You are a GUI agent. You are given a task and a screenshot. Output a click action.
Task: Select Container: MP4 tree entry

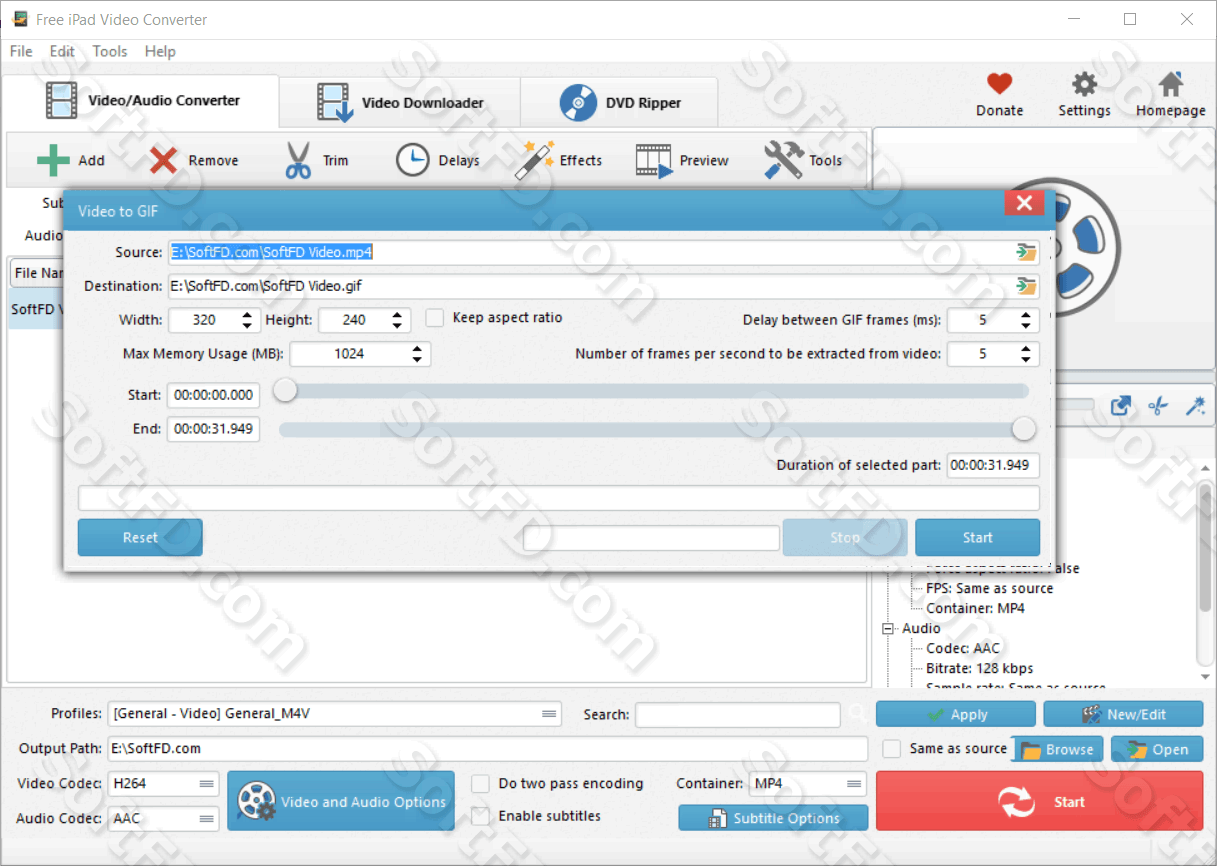[975, 608]
